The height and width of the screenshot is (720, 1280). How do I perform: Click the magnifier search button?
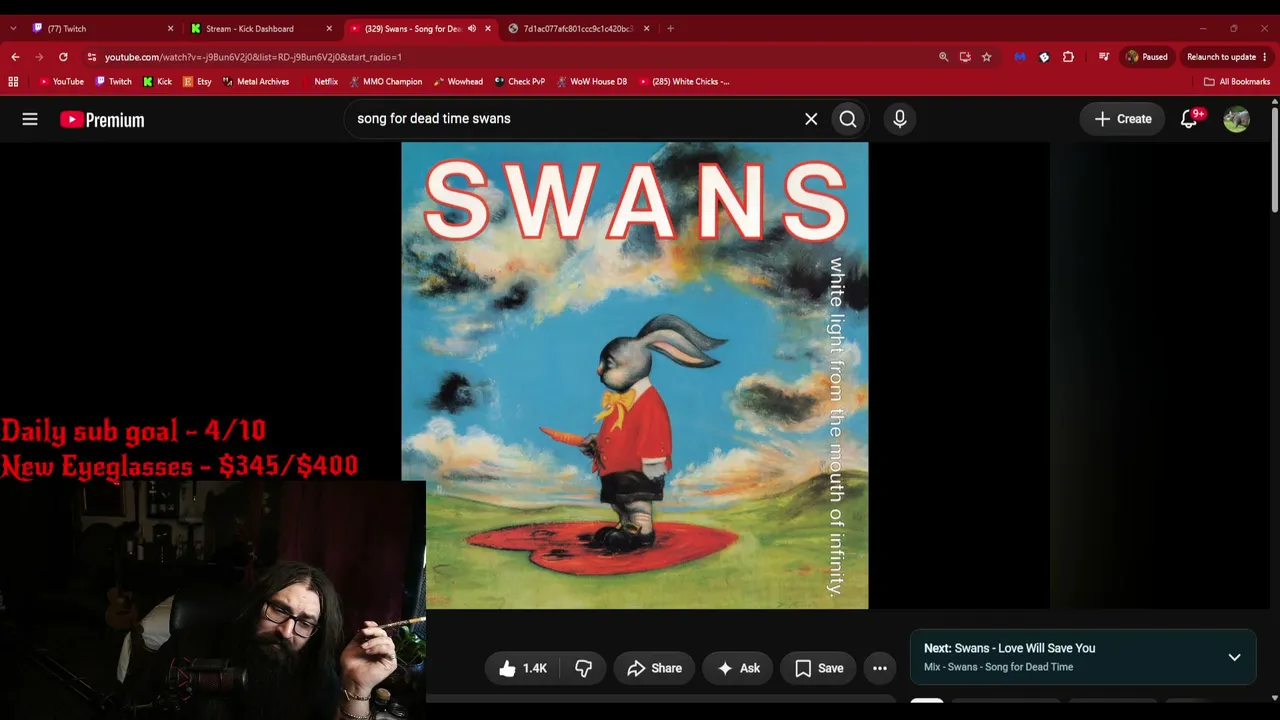pyautogui.click(x=848, y=119)
